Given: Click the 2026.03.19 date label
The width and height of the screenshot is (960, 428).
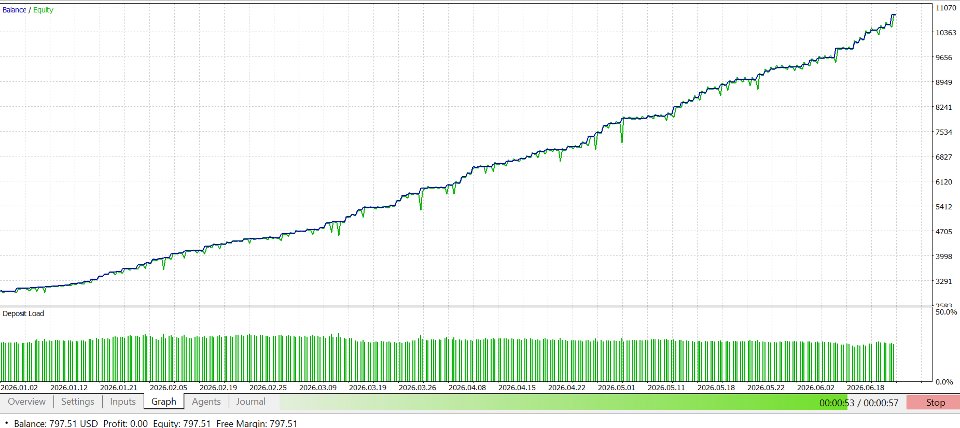Looking at the screenshot, I should [367, 388].
